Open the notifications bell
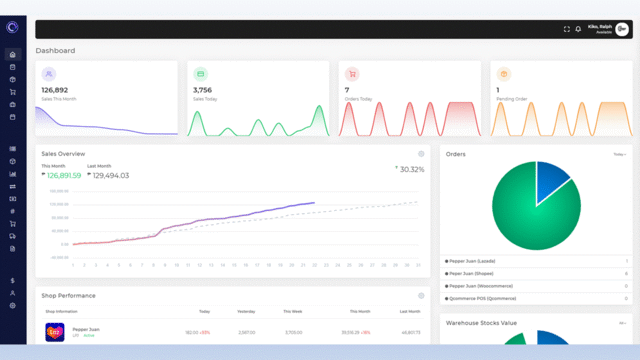This screenshot has height=360, width=640. pos(578,29)
